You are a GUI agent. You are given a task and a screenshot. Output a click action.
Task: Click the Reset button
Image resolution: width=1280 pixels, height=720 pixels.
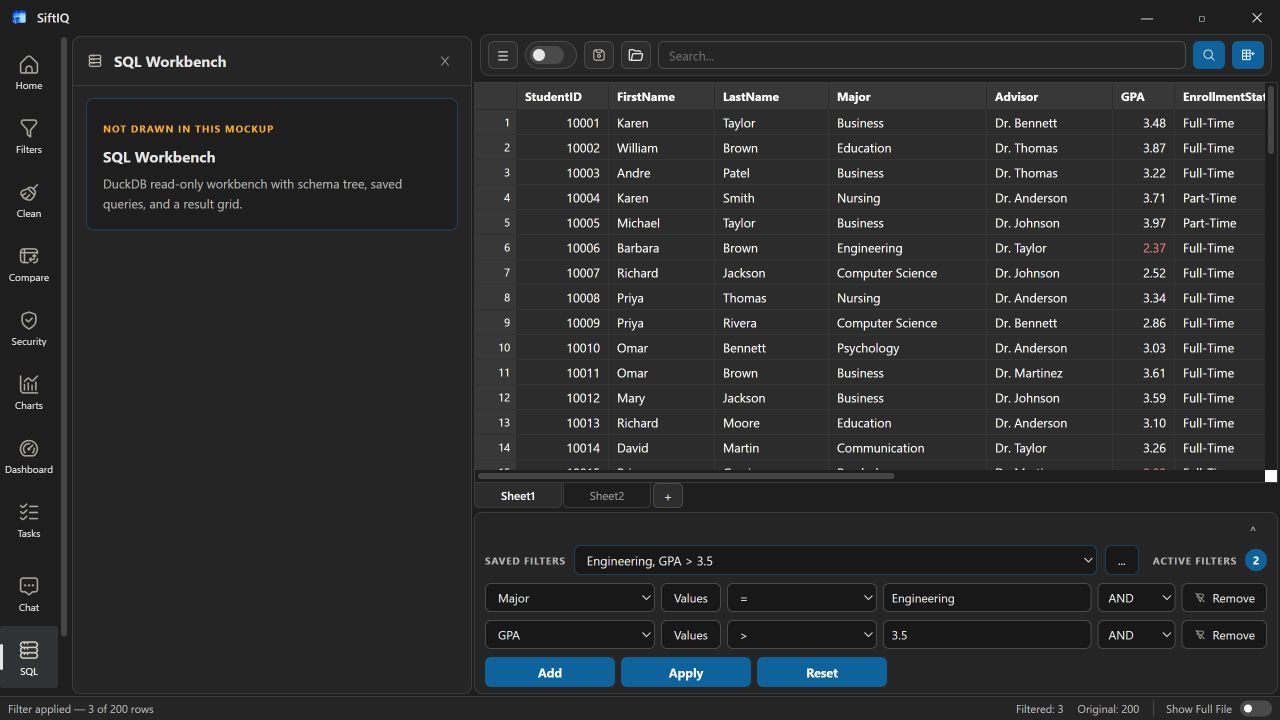tap(822, 673)
